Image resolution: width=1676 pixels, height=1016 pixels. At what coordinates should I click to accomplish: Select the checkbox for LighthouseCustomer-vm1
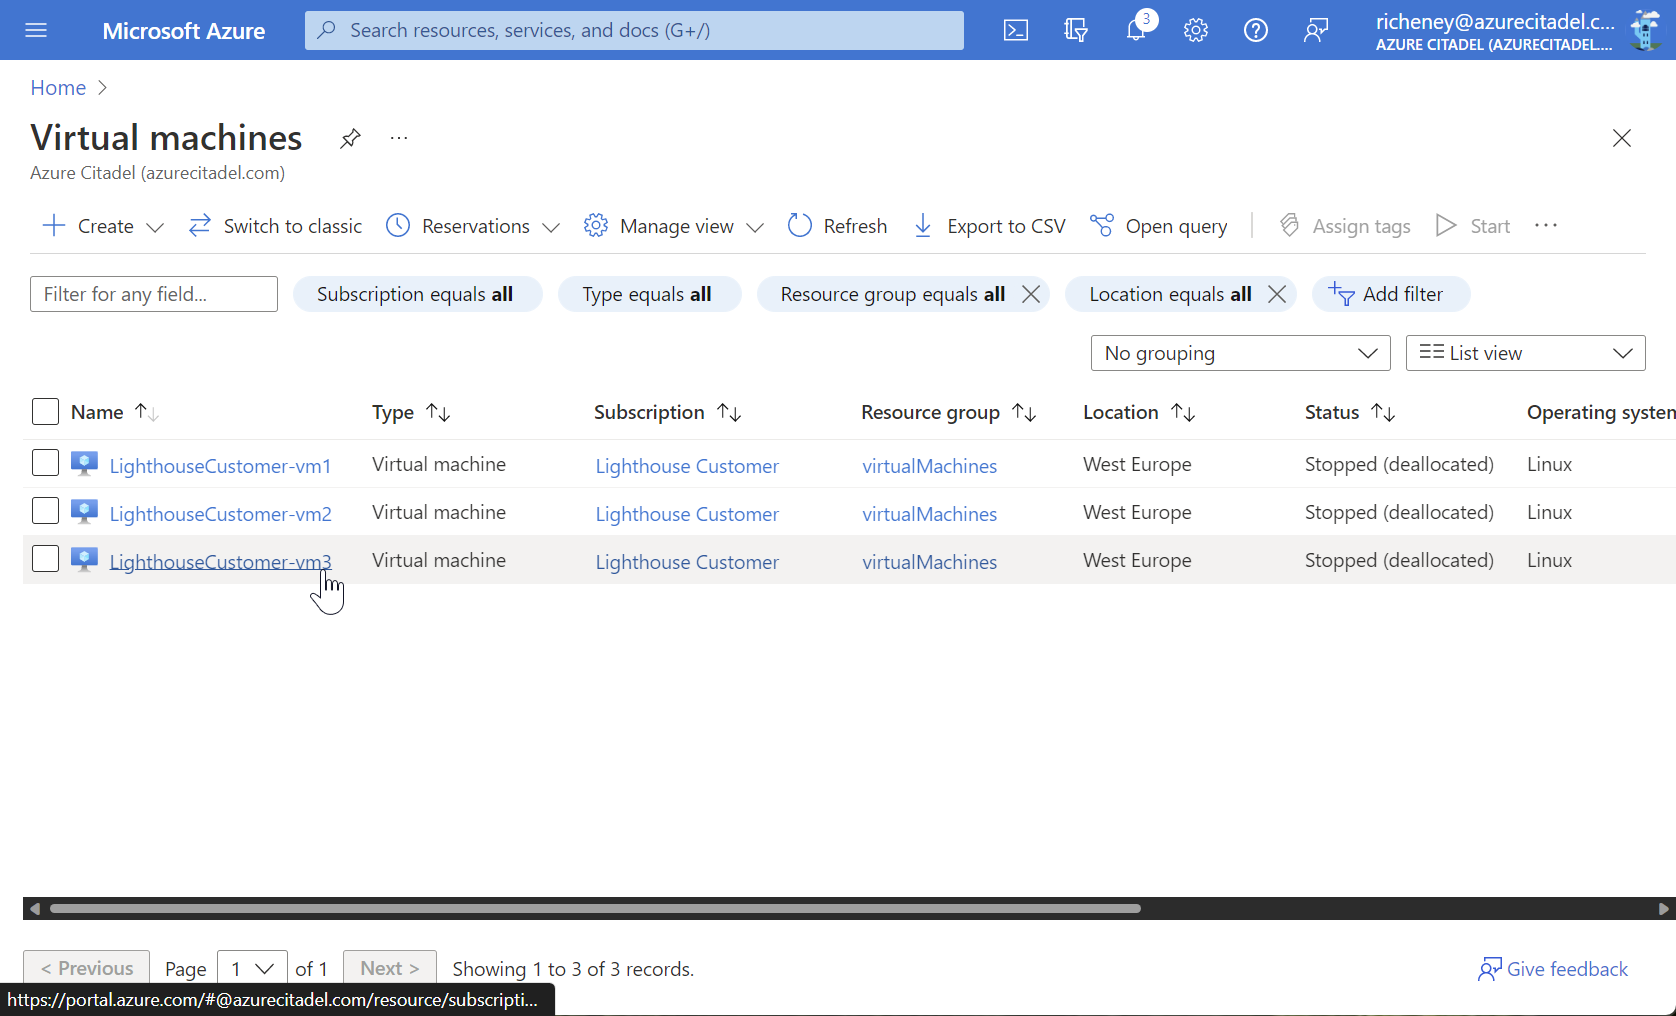tap(45, 463)
